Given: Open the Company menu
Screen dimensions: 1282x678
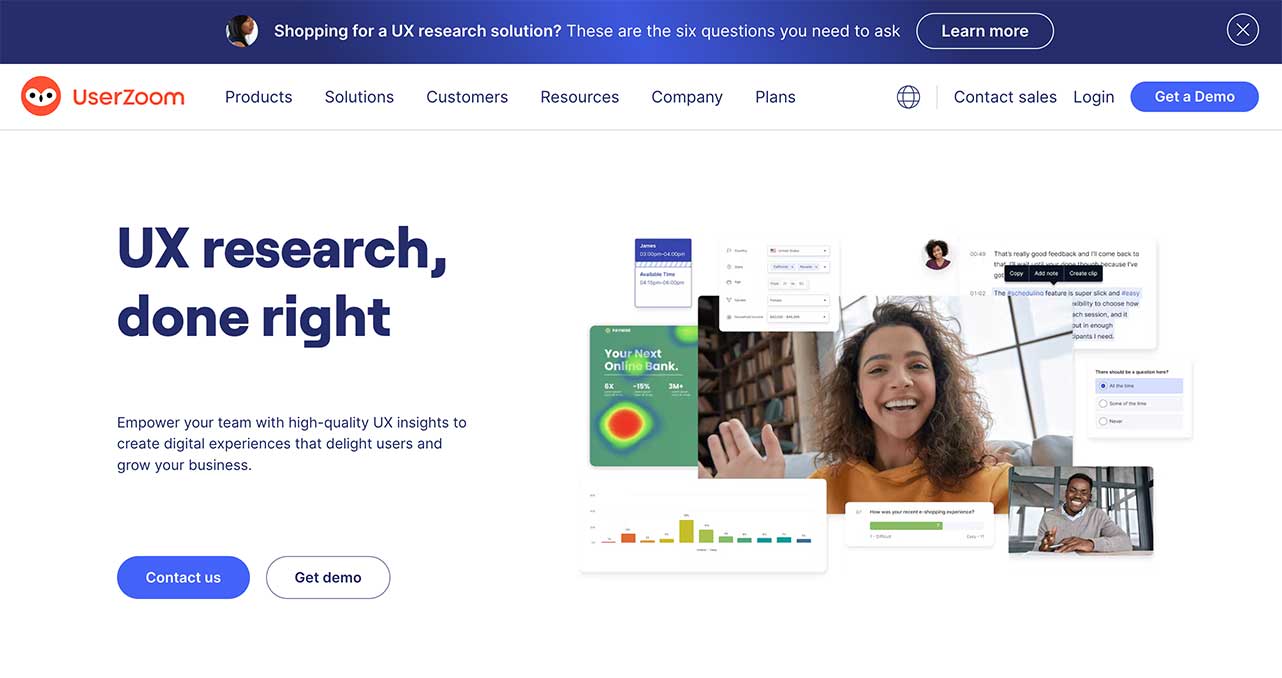Looking at the screenshot, I should (687, 97).
